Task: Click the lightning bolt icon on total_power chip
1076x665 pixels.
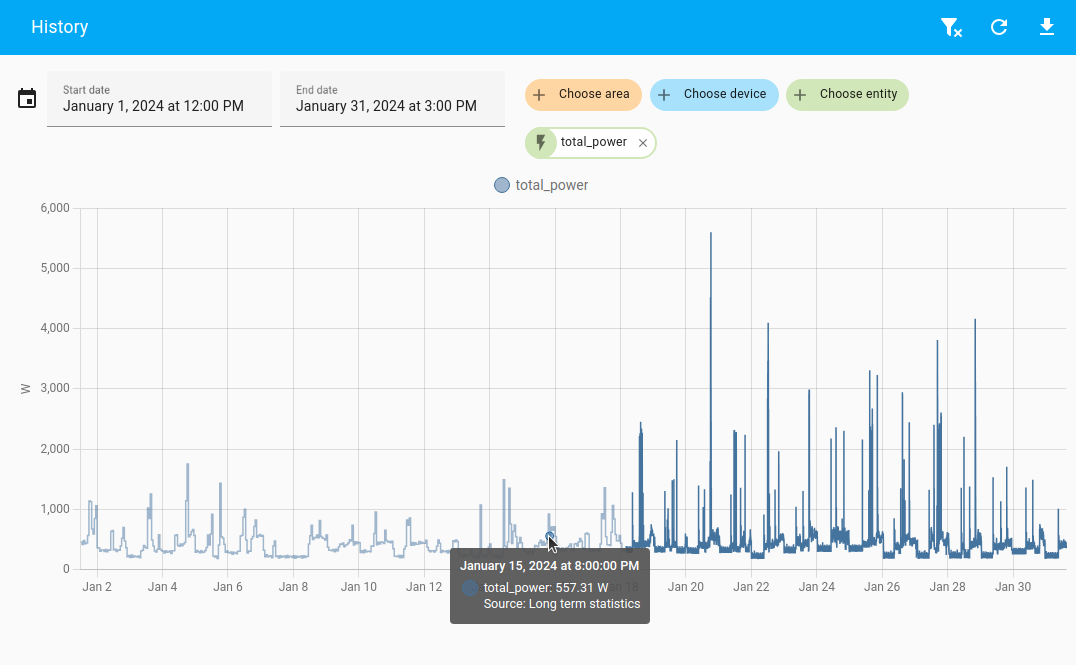Action: pyautogui.click(x=541, y=143)
